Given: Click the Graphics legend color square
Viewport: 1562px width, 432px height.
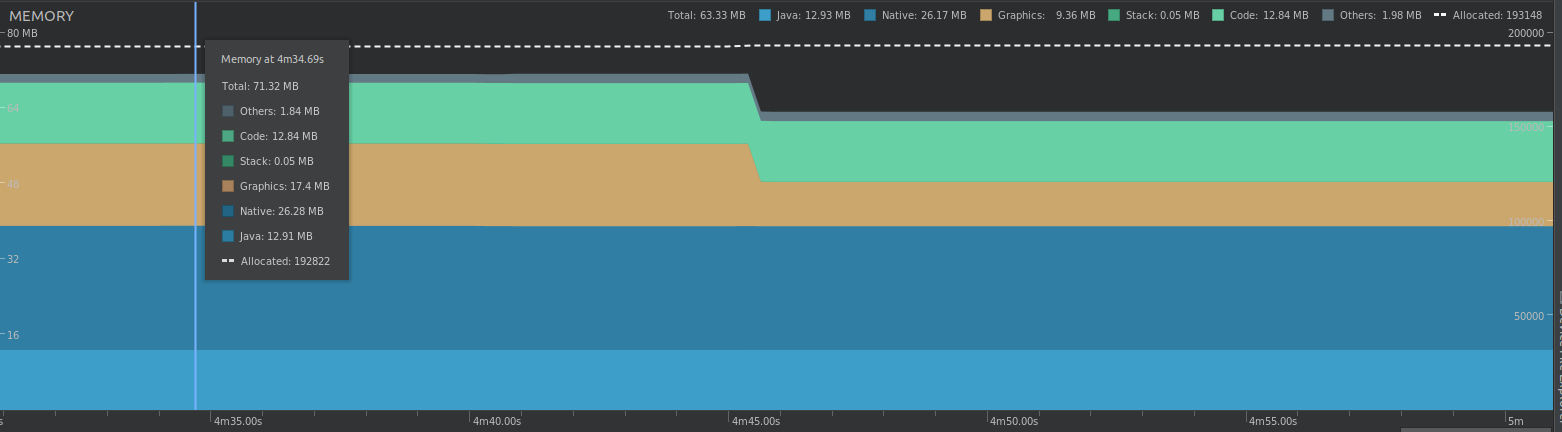Looking at the screenshot, I should click(x=986, y=15).
